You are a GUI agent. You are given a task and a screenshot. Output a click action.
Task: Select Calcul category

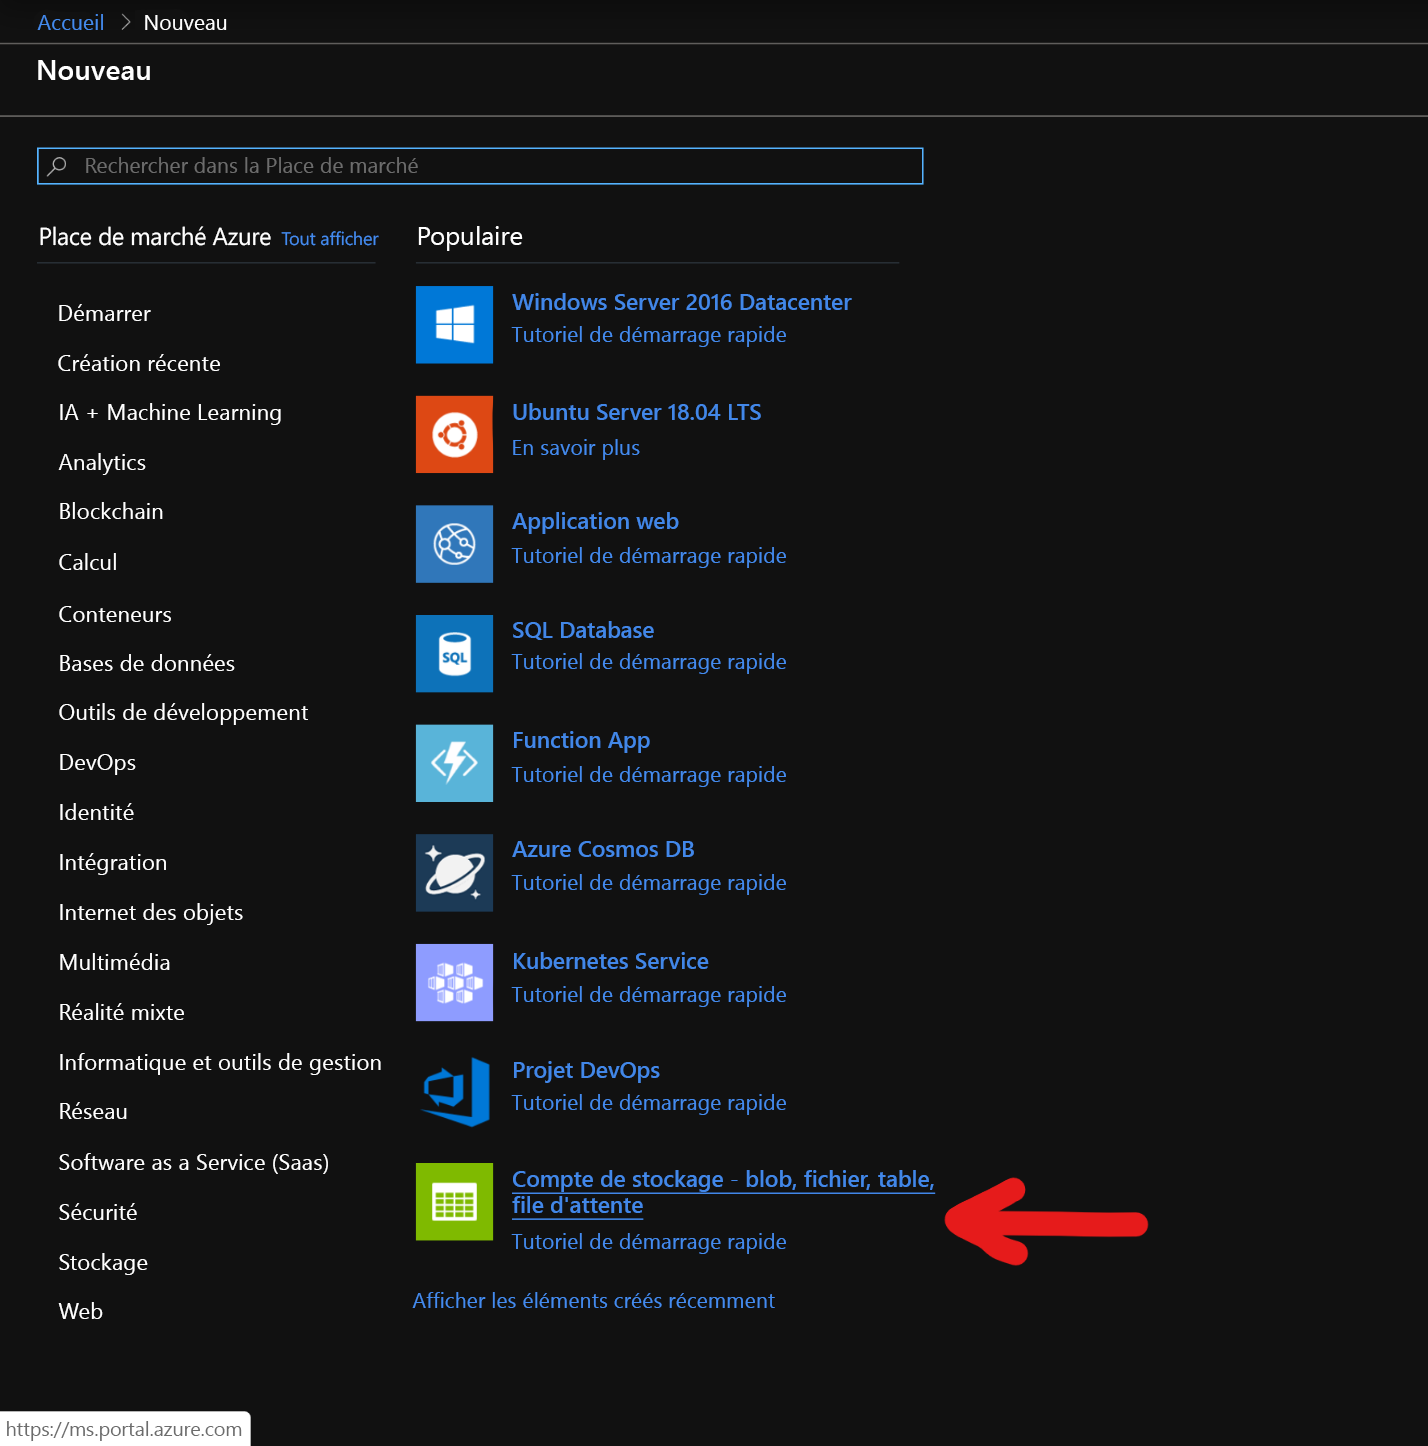coord(88,562)
